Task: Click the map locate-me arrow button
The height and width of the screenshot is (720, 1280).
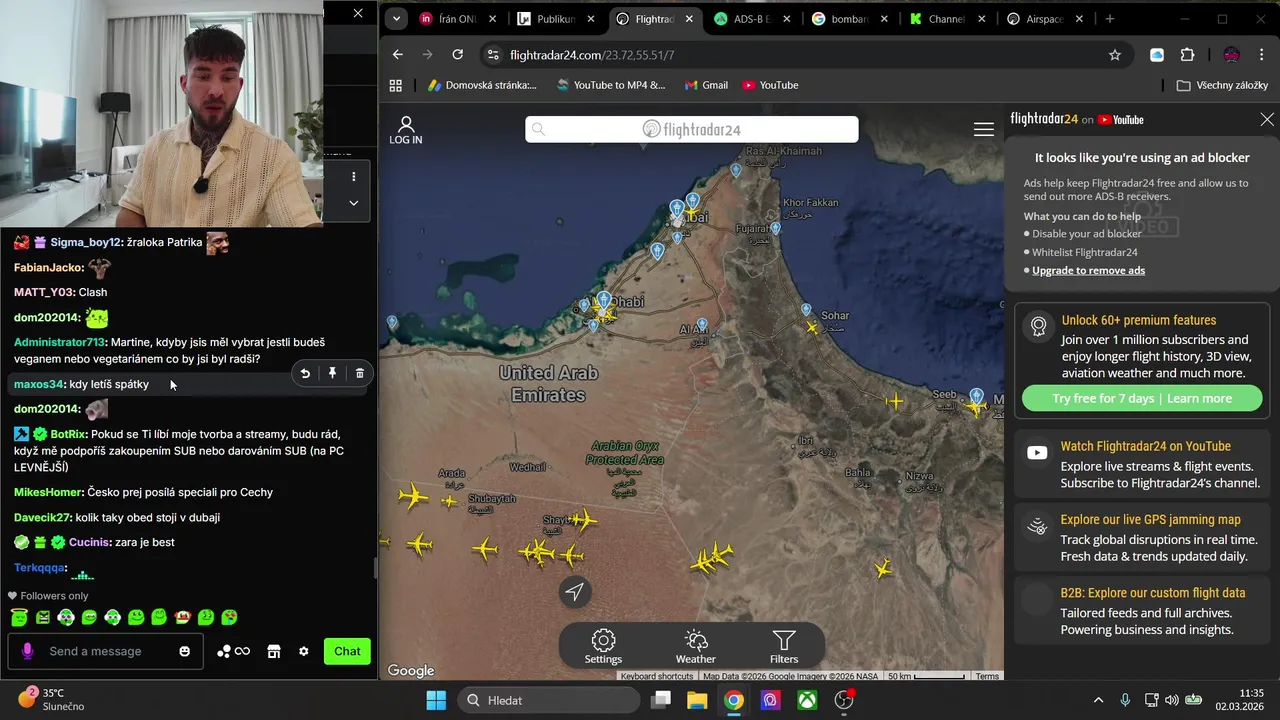Action: click(x=574, y=592)
